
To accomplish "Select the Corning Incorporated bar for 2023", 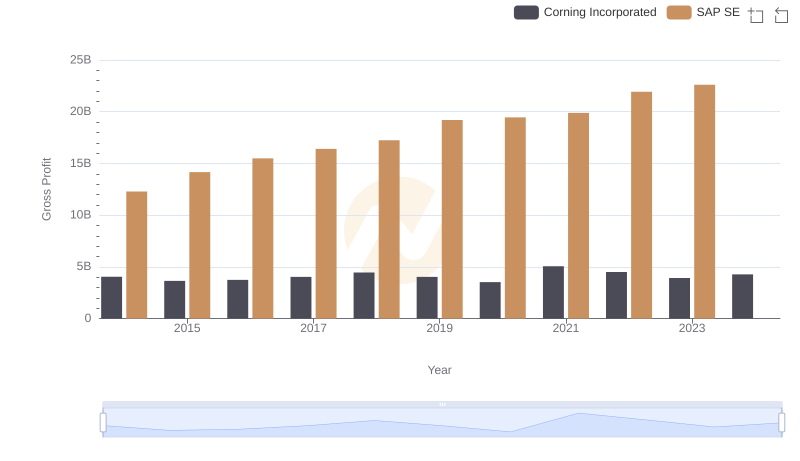I will coord(680,298).
